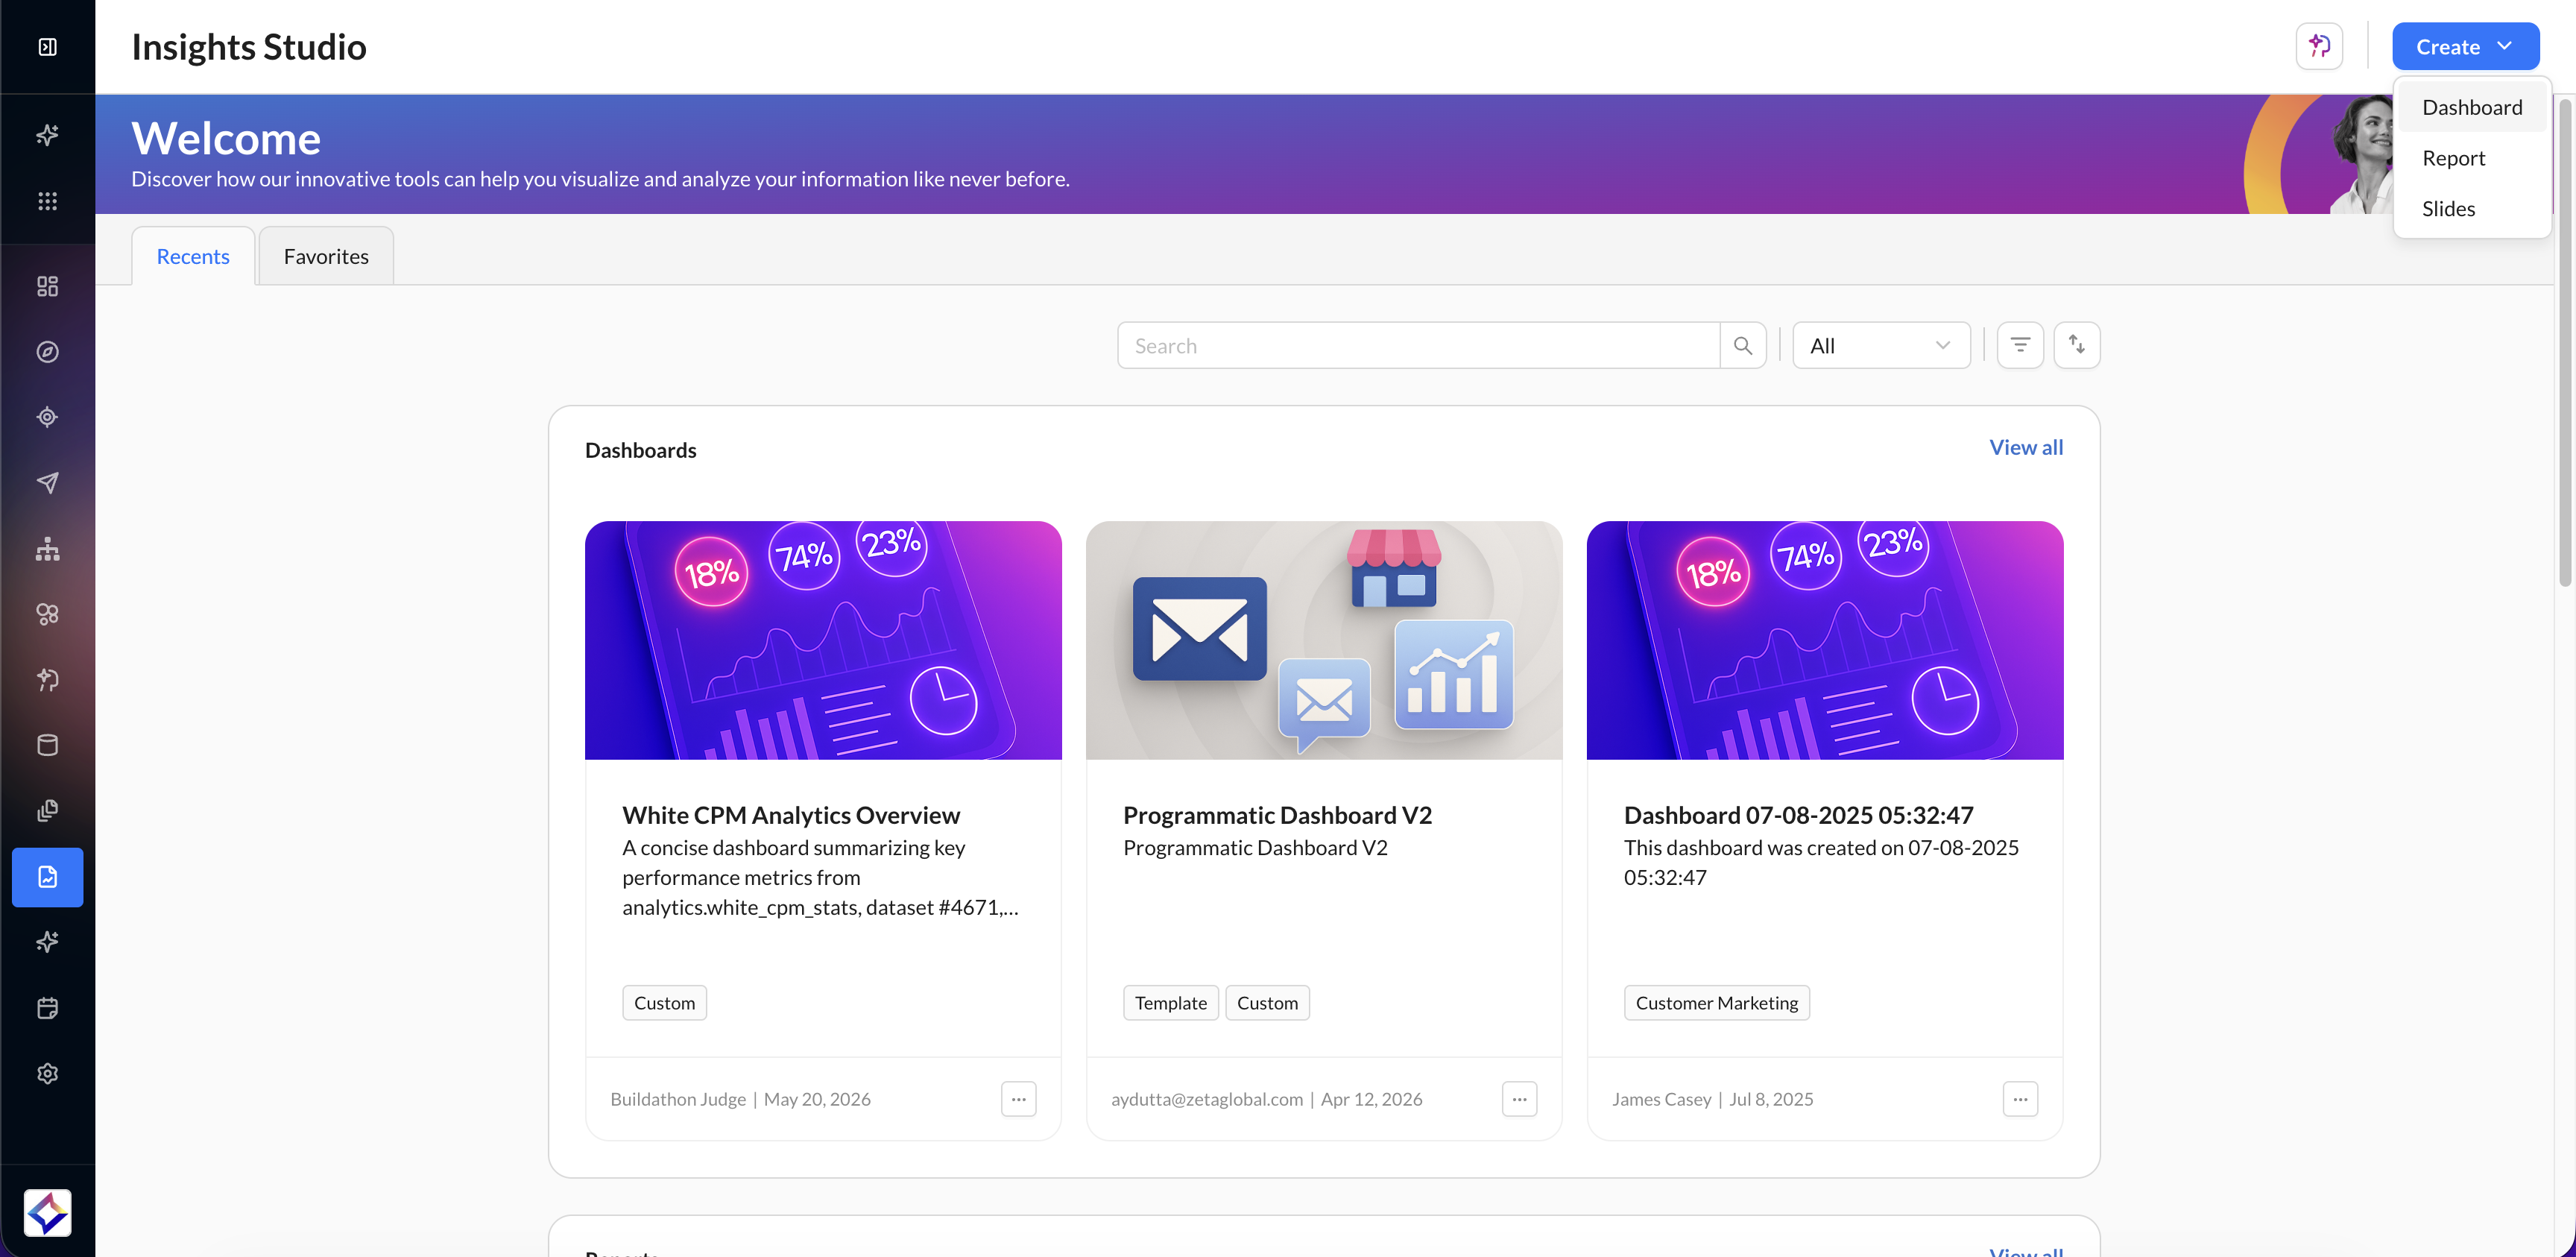Click the magnifying glass search icon
This screenshot has height=1257, width=2576.
tap(1743, 346)
